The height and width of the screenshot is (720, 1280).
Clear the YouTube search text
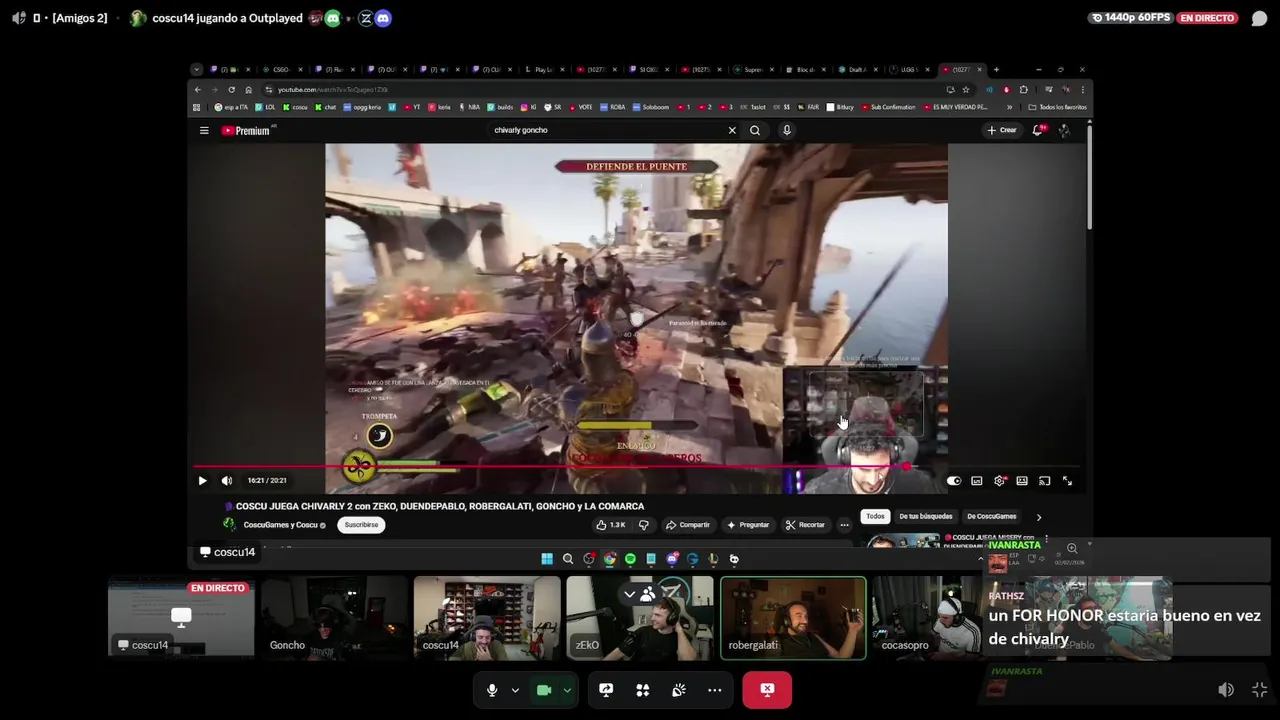pyautogui.click(x=732, y=130)
